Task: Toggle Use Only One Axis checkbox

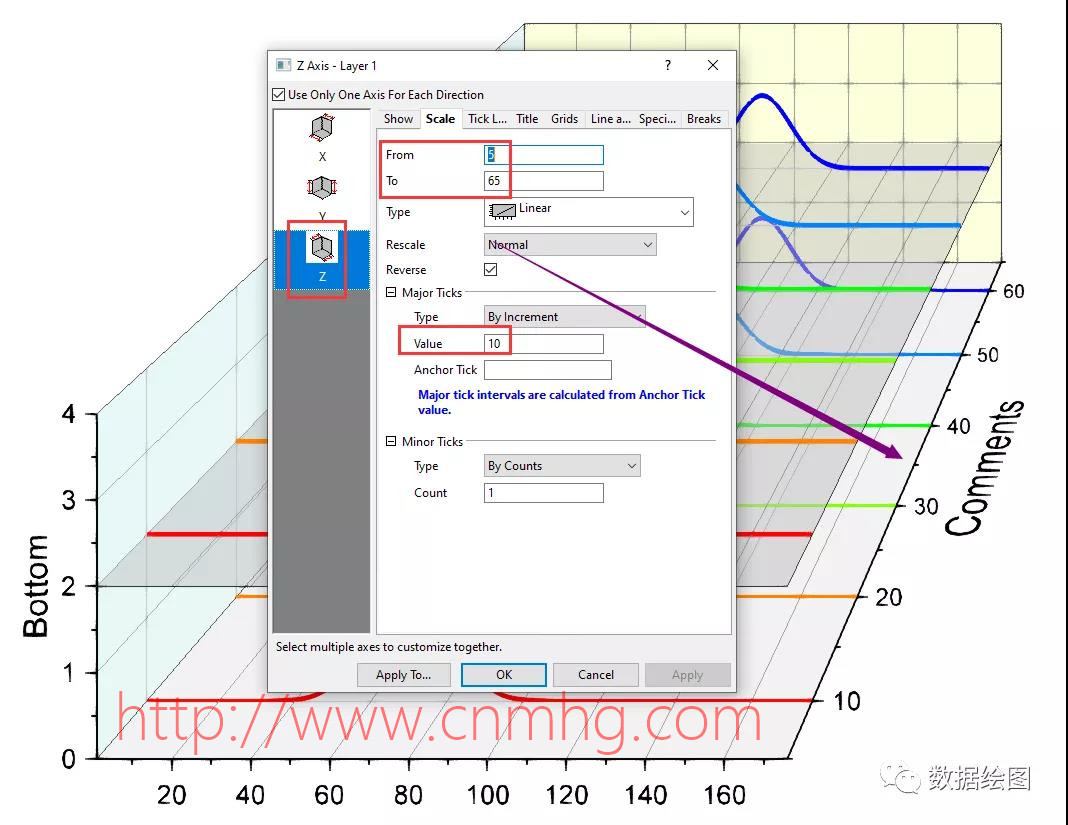Action: click(x=279, y=95)
